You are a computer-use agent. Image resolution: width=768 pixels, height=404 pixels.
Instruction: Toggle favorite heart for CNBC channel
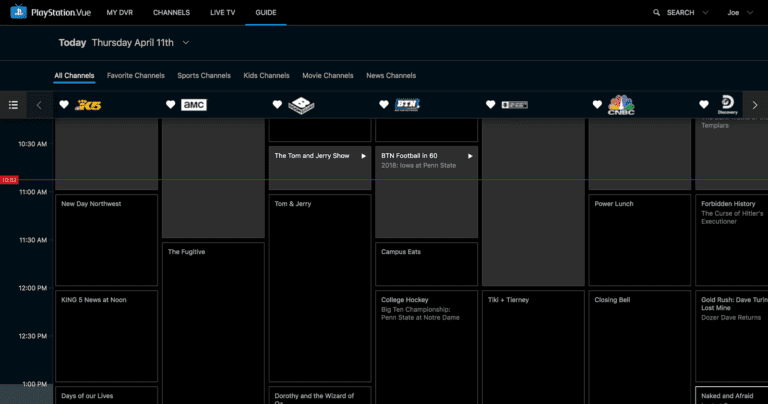597,105
